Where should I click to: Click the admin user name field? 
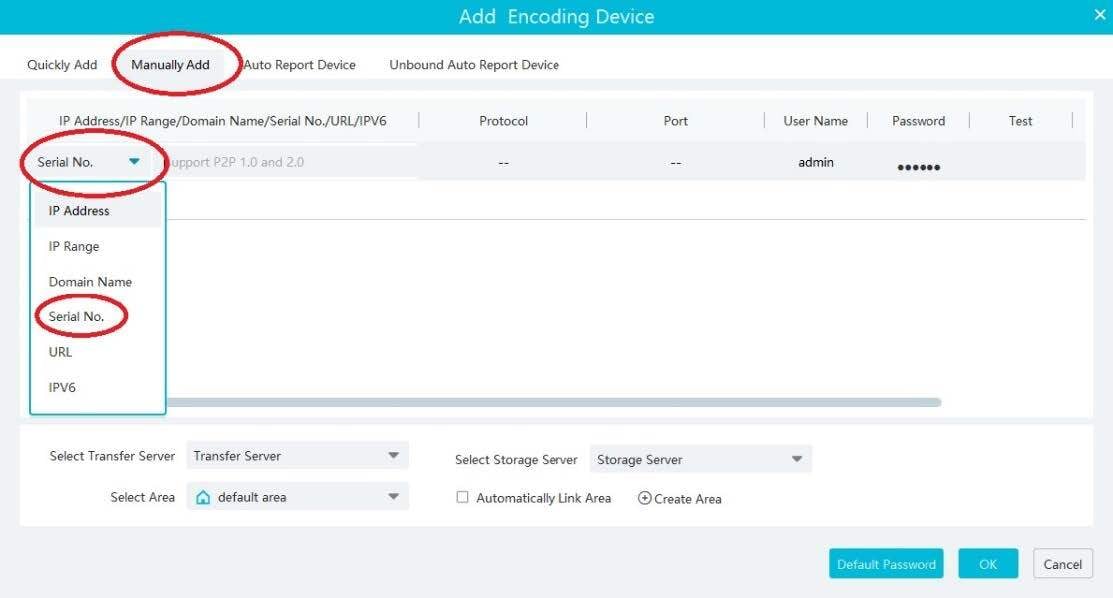[816, 163]
